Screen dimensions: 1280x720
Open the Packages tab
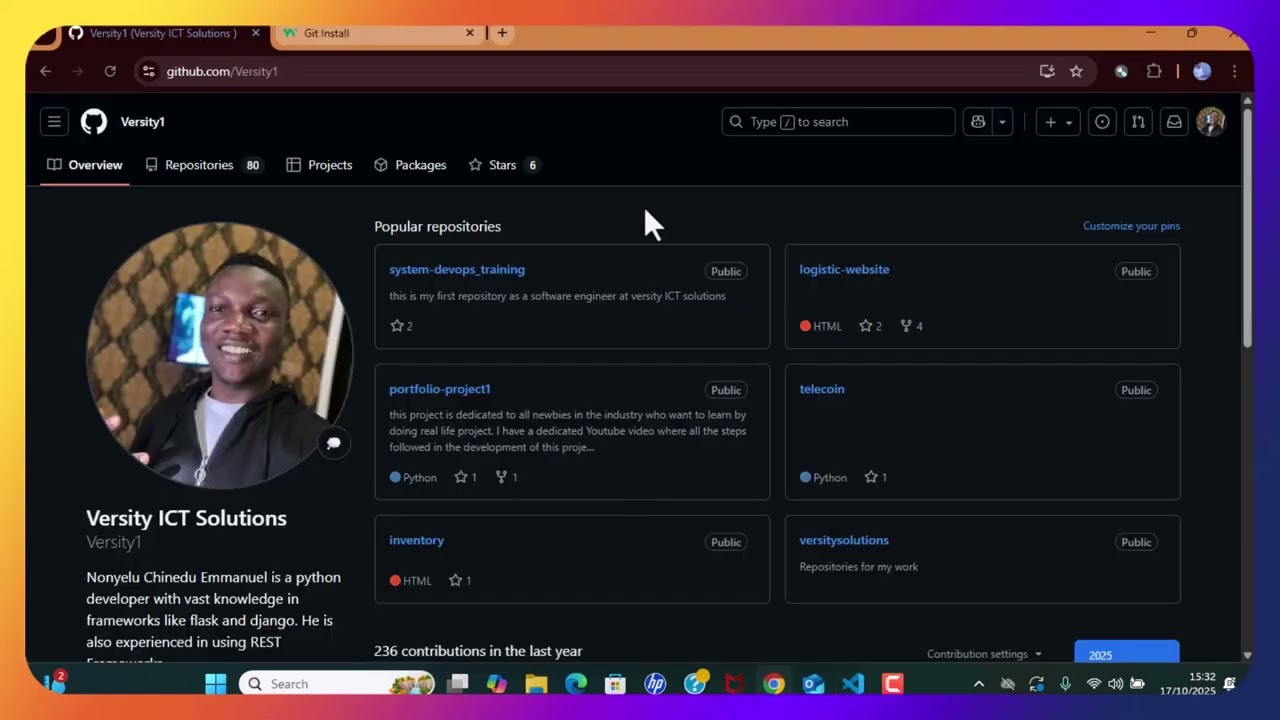coord(410,165)
